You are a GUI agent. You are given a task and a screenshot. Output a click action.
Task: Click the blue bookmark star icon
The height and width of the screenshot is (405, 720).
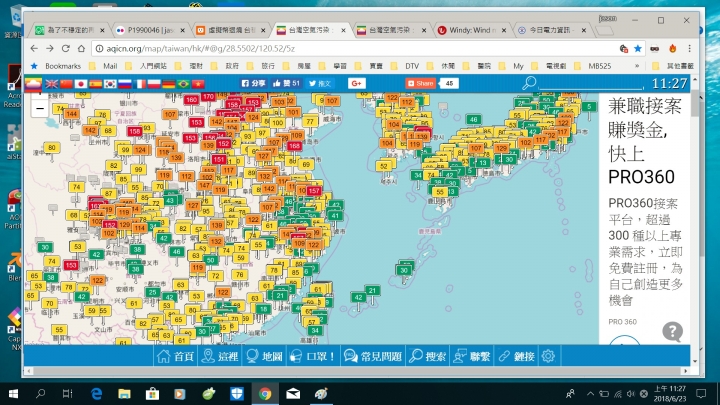point(638,48)
